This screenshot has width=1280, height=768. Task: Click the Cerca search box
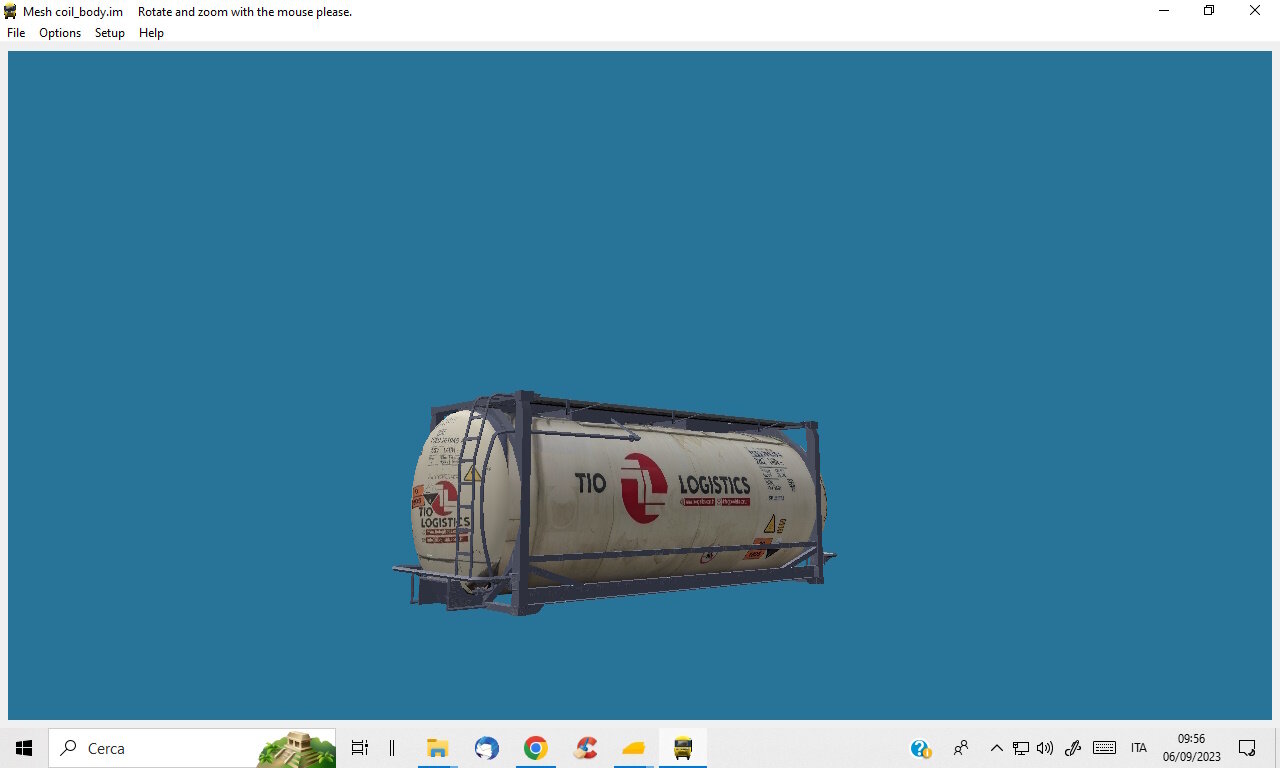pyautogui.click(x=192, y=748)
